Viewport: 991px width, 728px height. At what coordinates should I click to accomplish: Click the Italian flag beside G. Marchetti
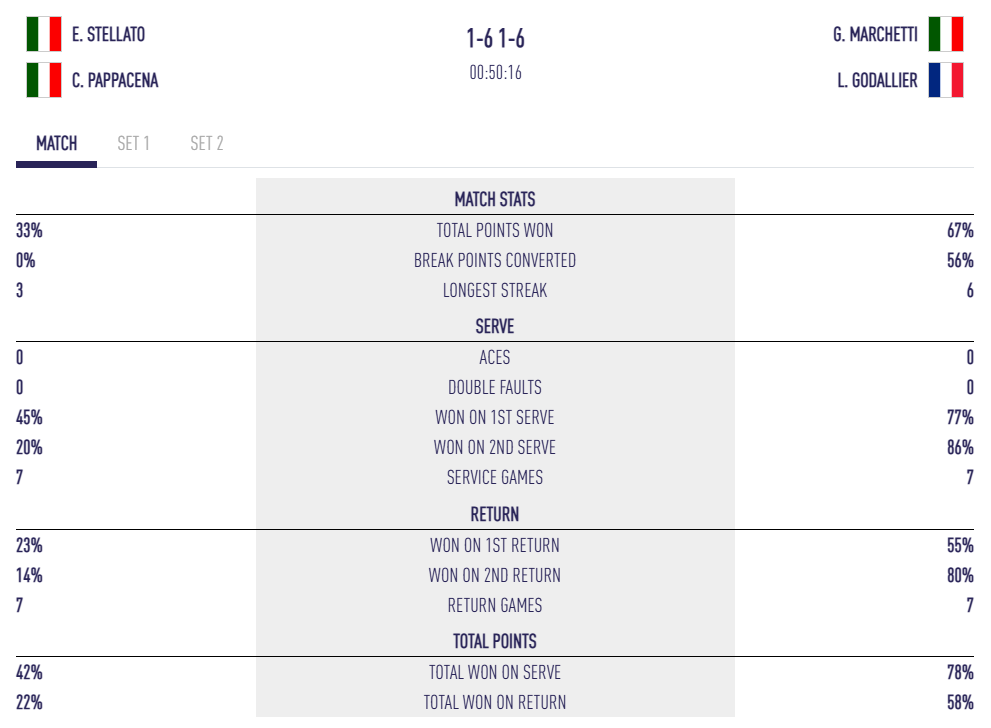[945, 34]
